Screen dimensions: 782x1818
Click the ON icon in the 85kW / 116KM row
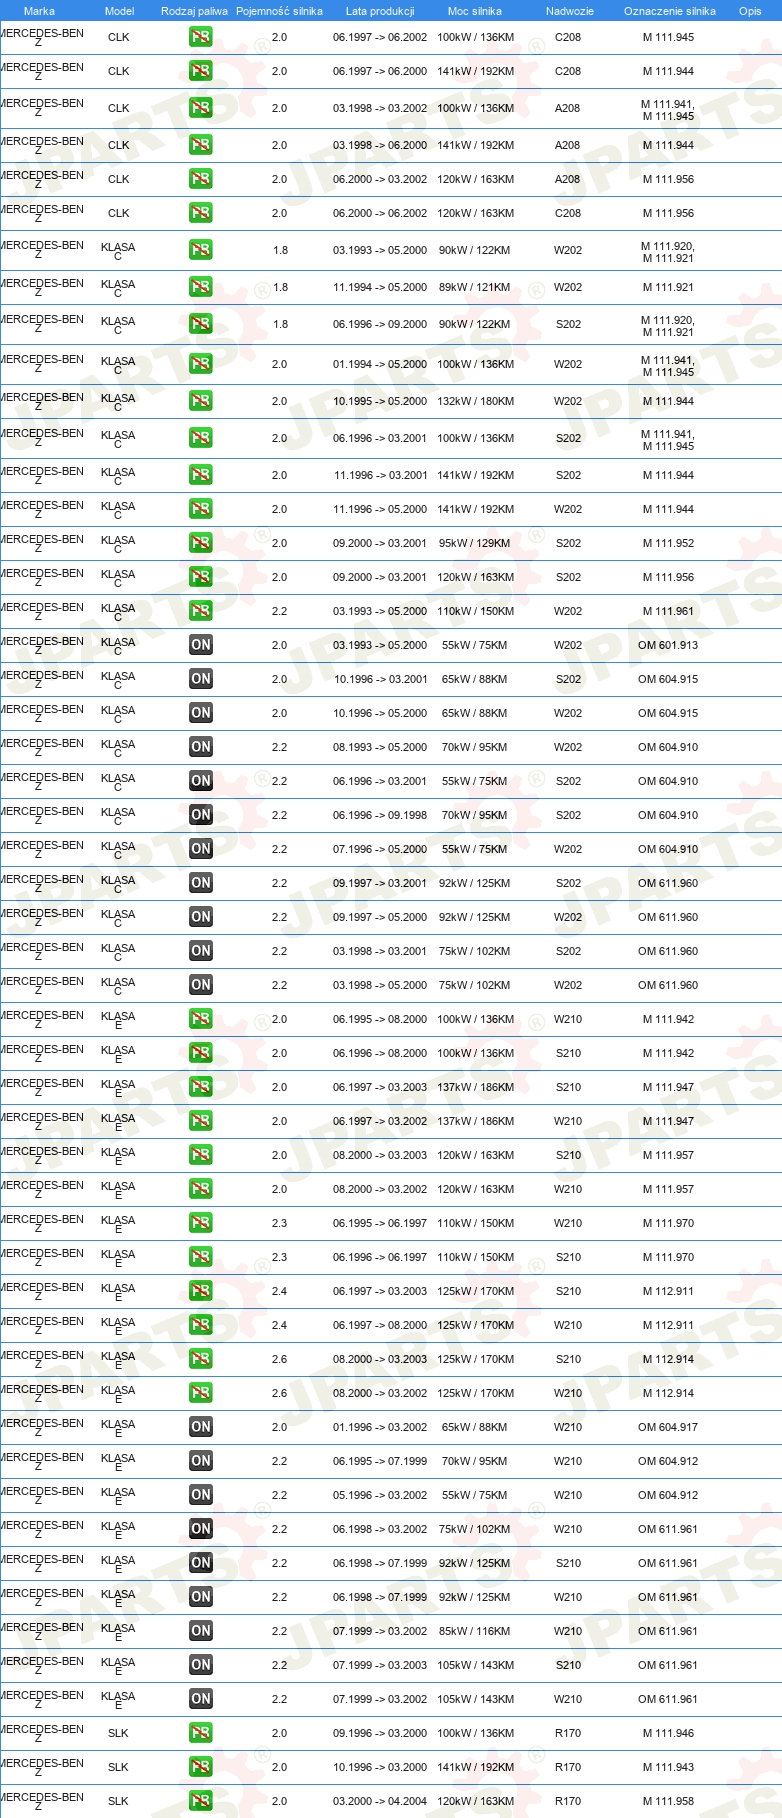click(x=201, y=1631)
